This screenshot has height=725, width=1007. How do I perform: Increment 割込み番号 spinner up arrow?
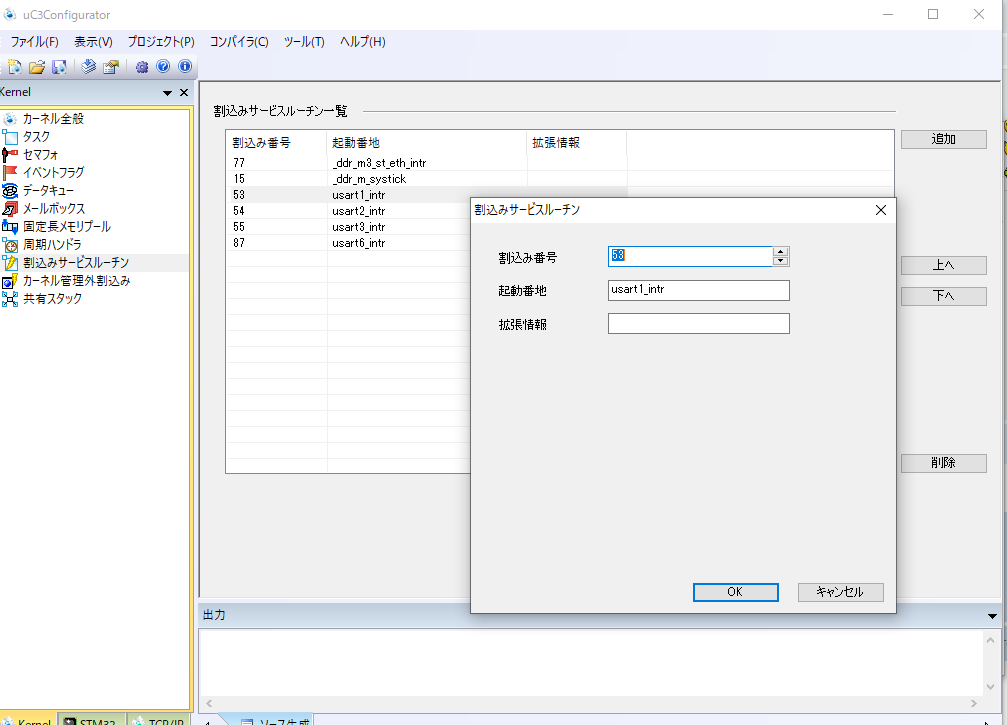[x=780, y=252]
